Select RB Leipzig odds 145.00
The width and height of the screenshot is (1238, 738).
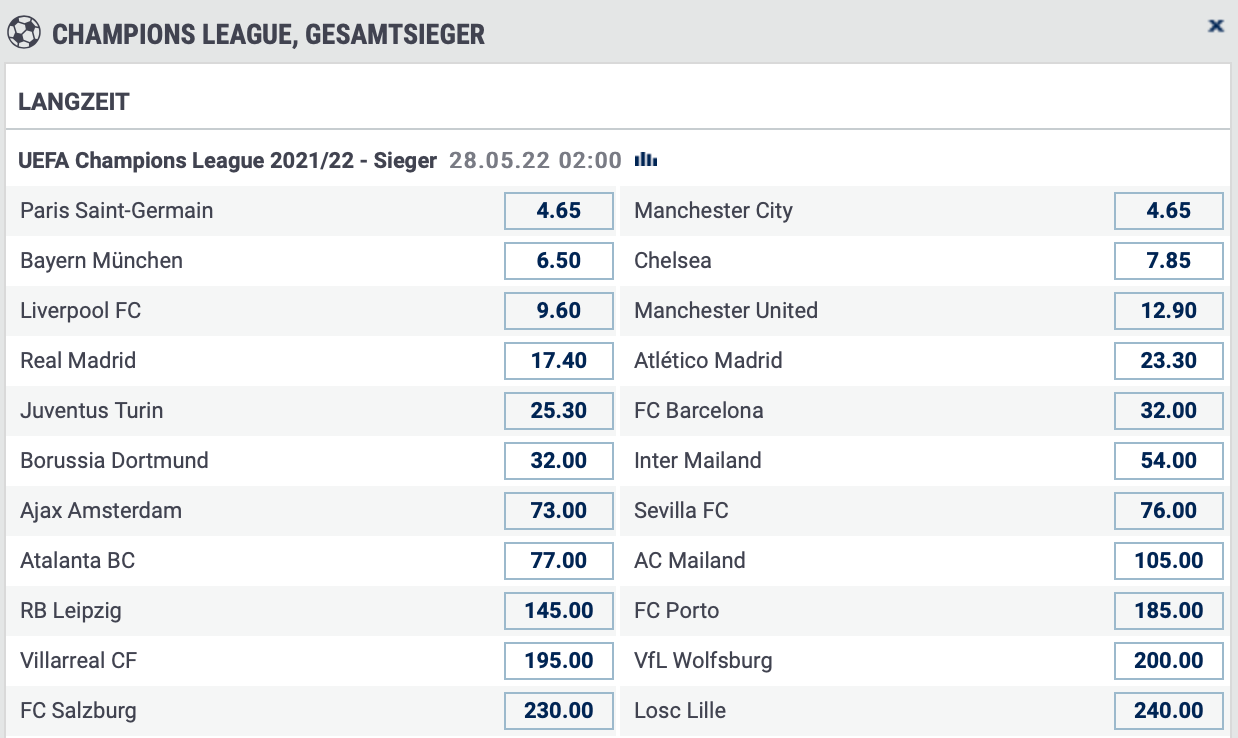(558, 611)
